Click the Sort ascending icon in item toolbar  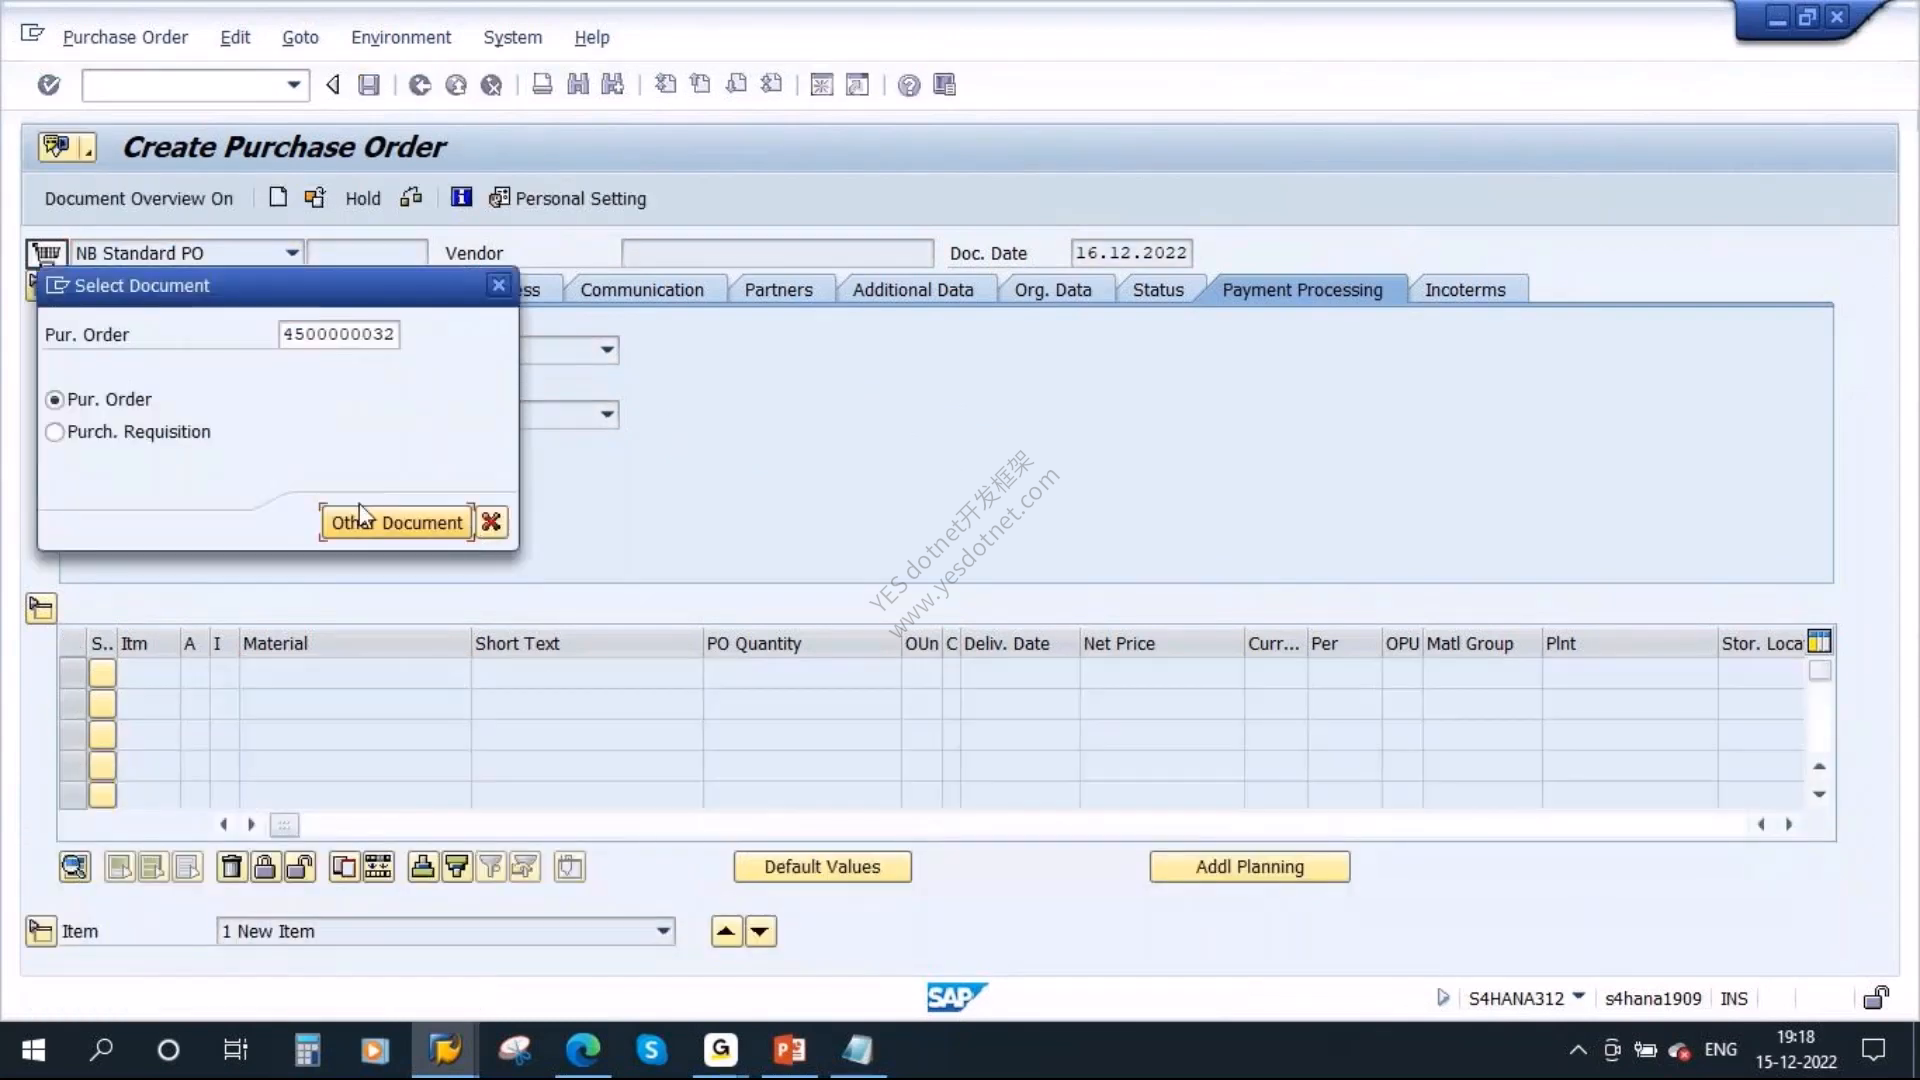423,867
